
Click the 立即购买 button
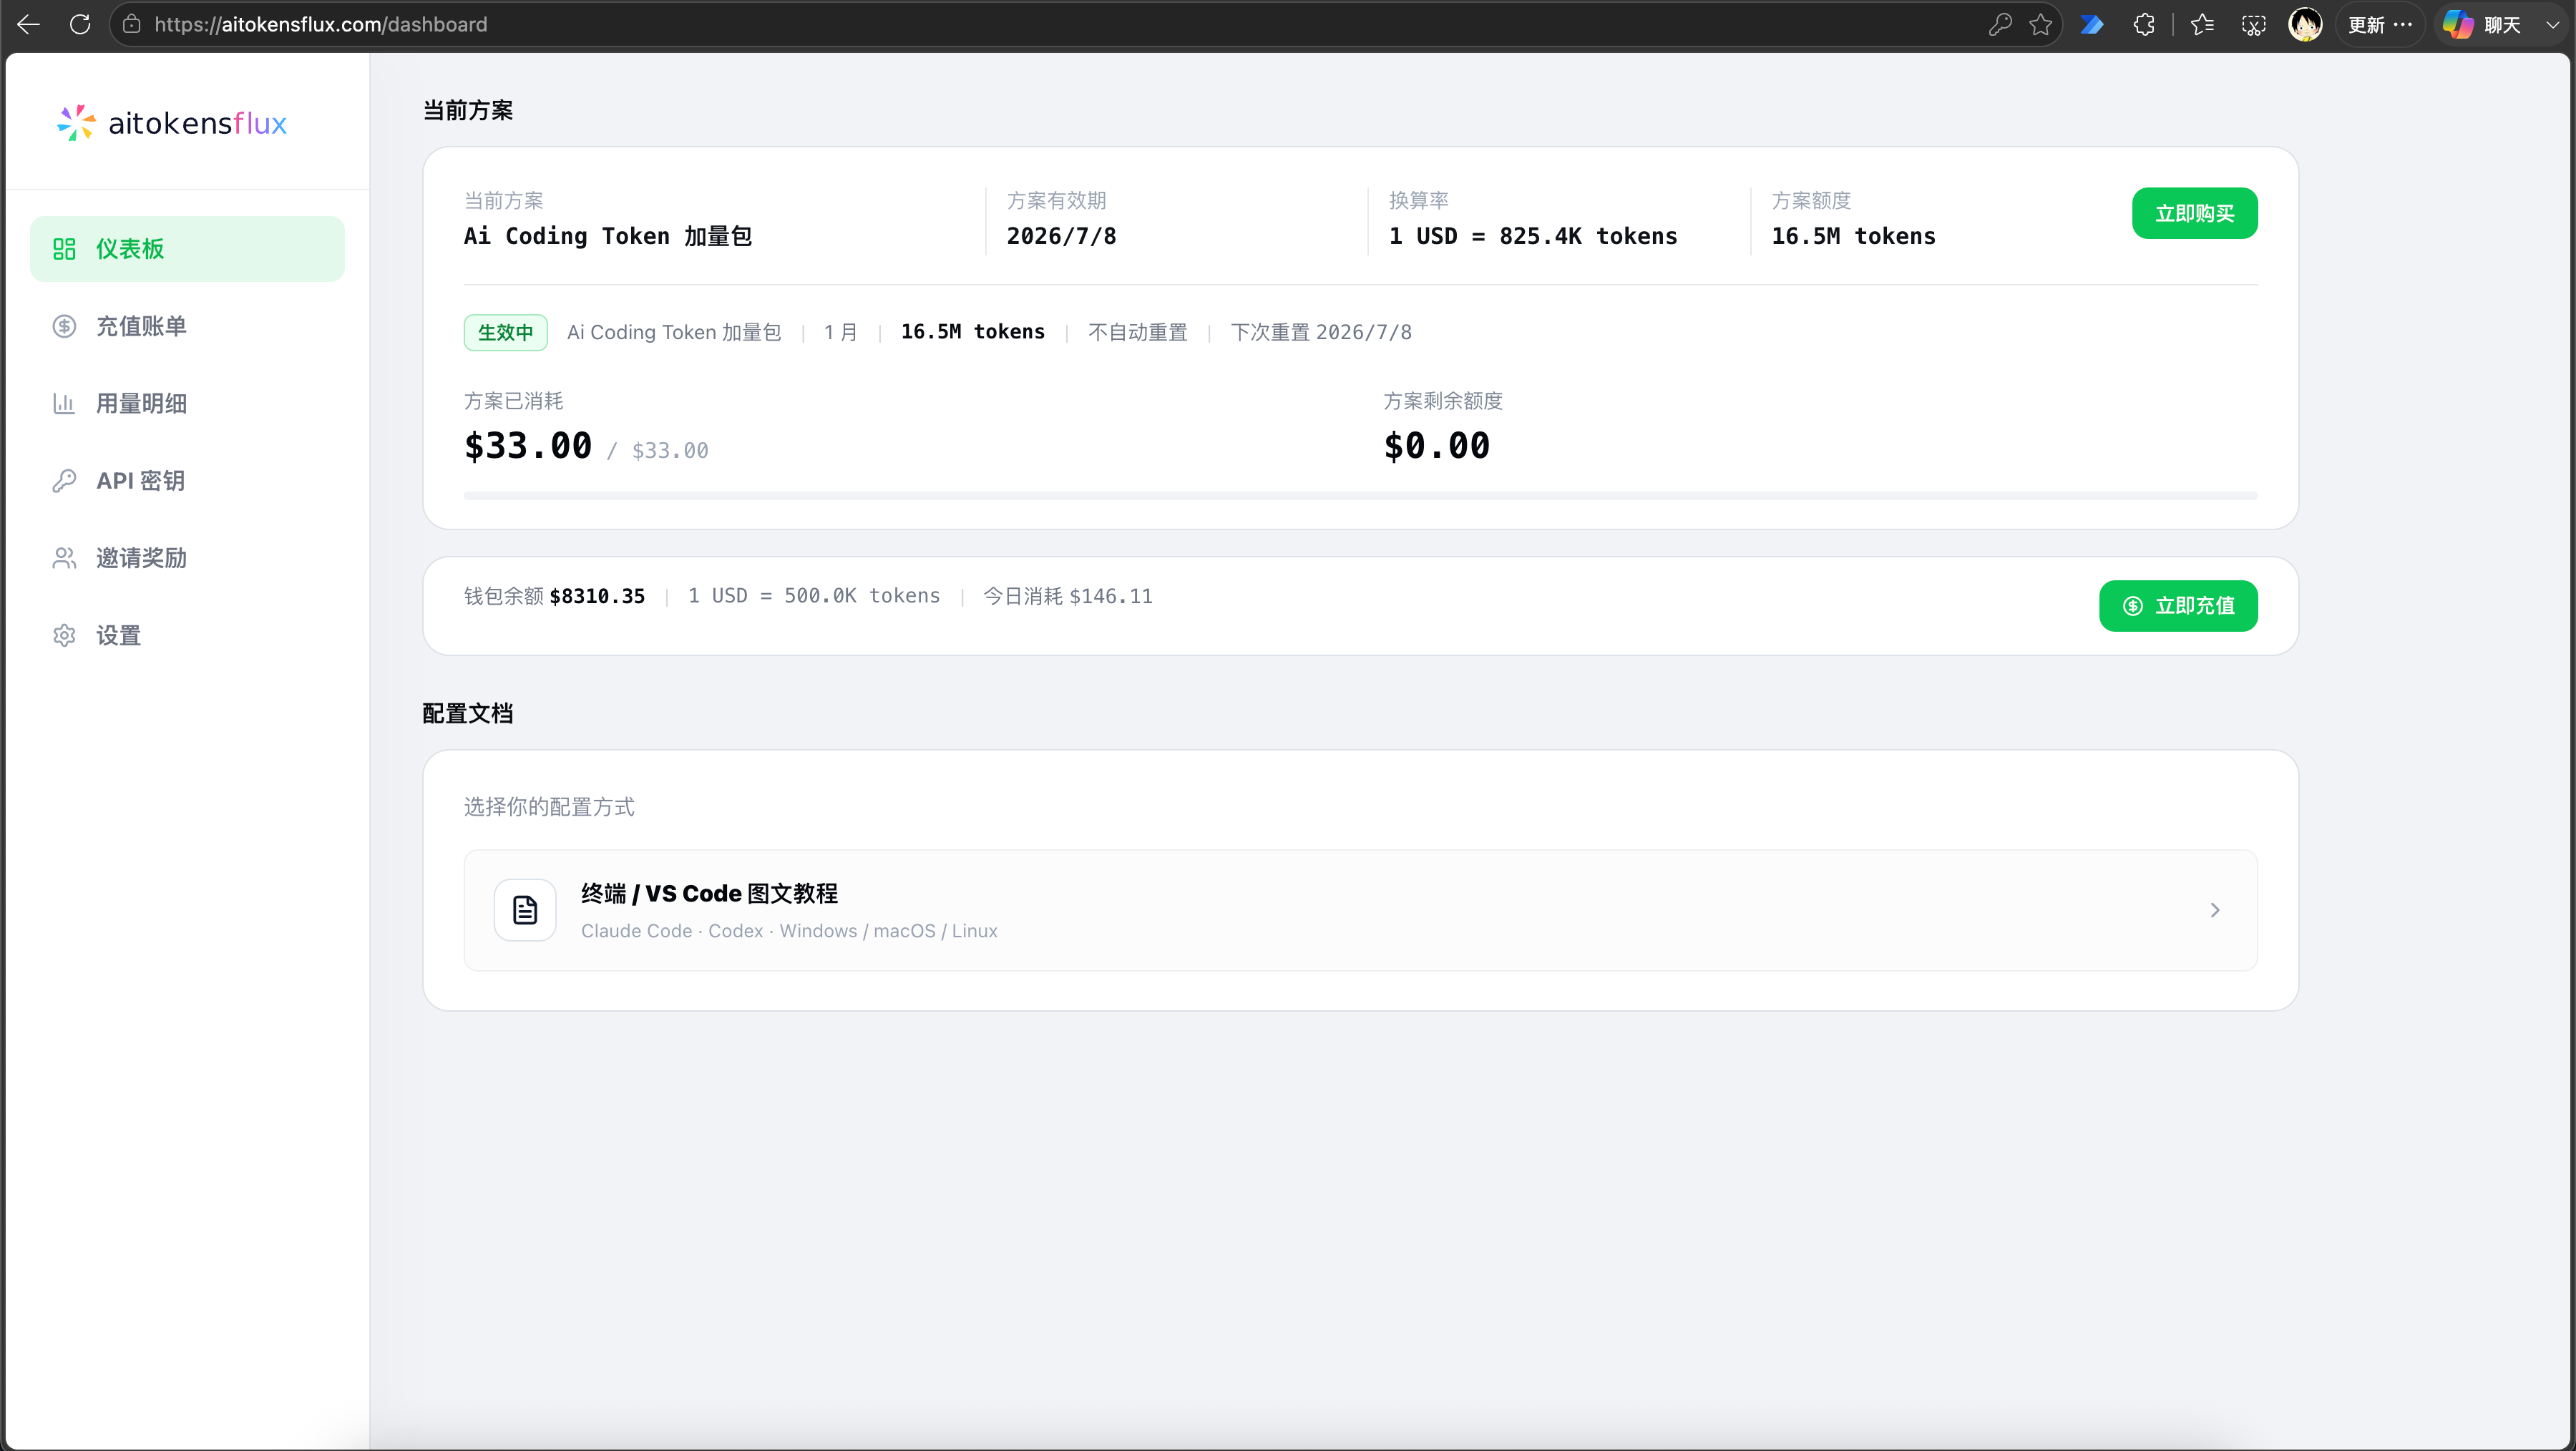(2194, 213)
